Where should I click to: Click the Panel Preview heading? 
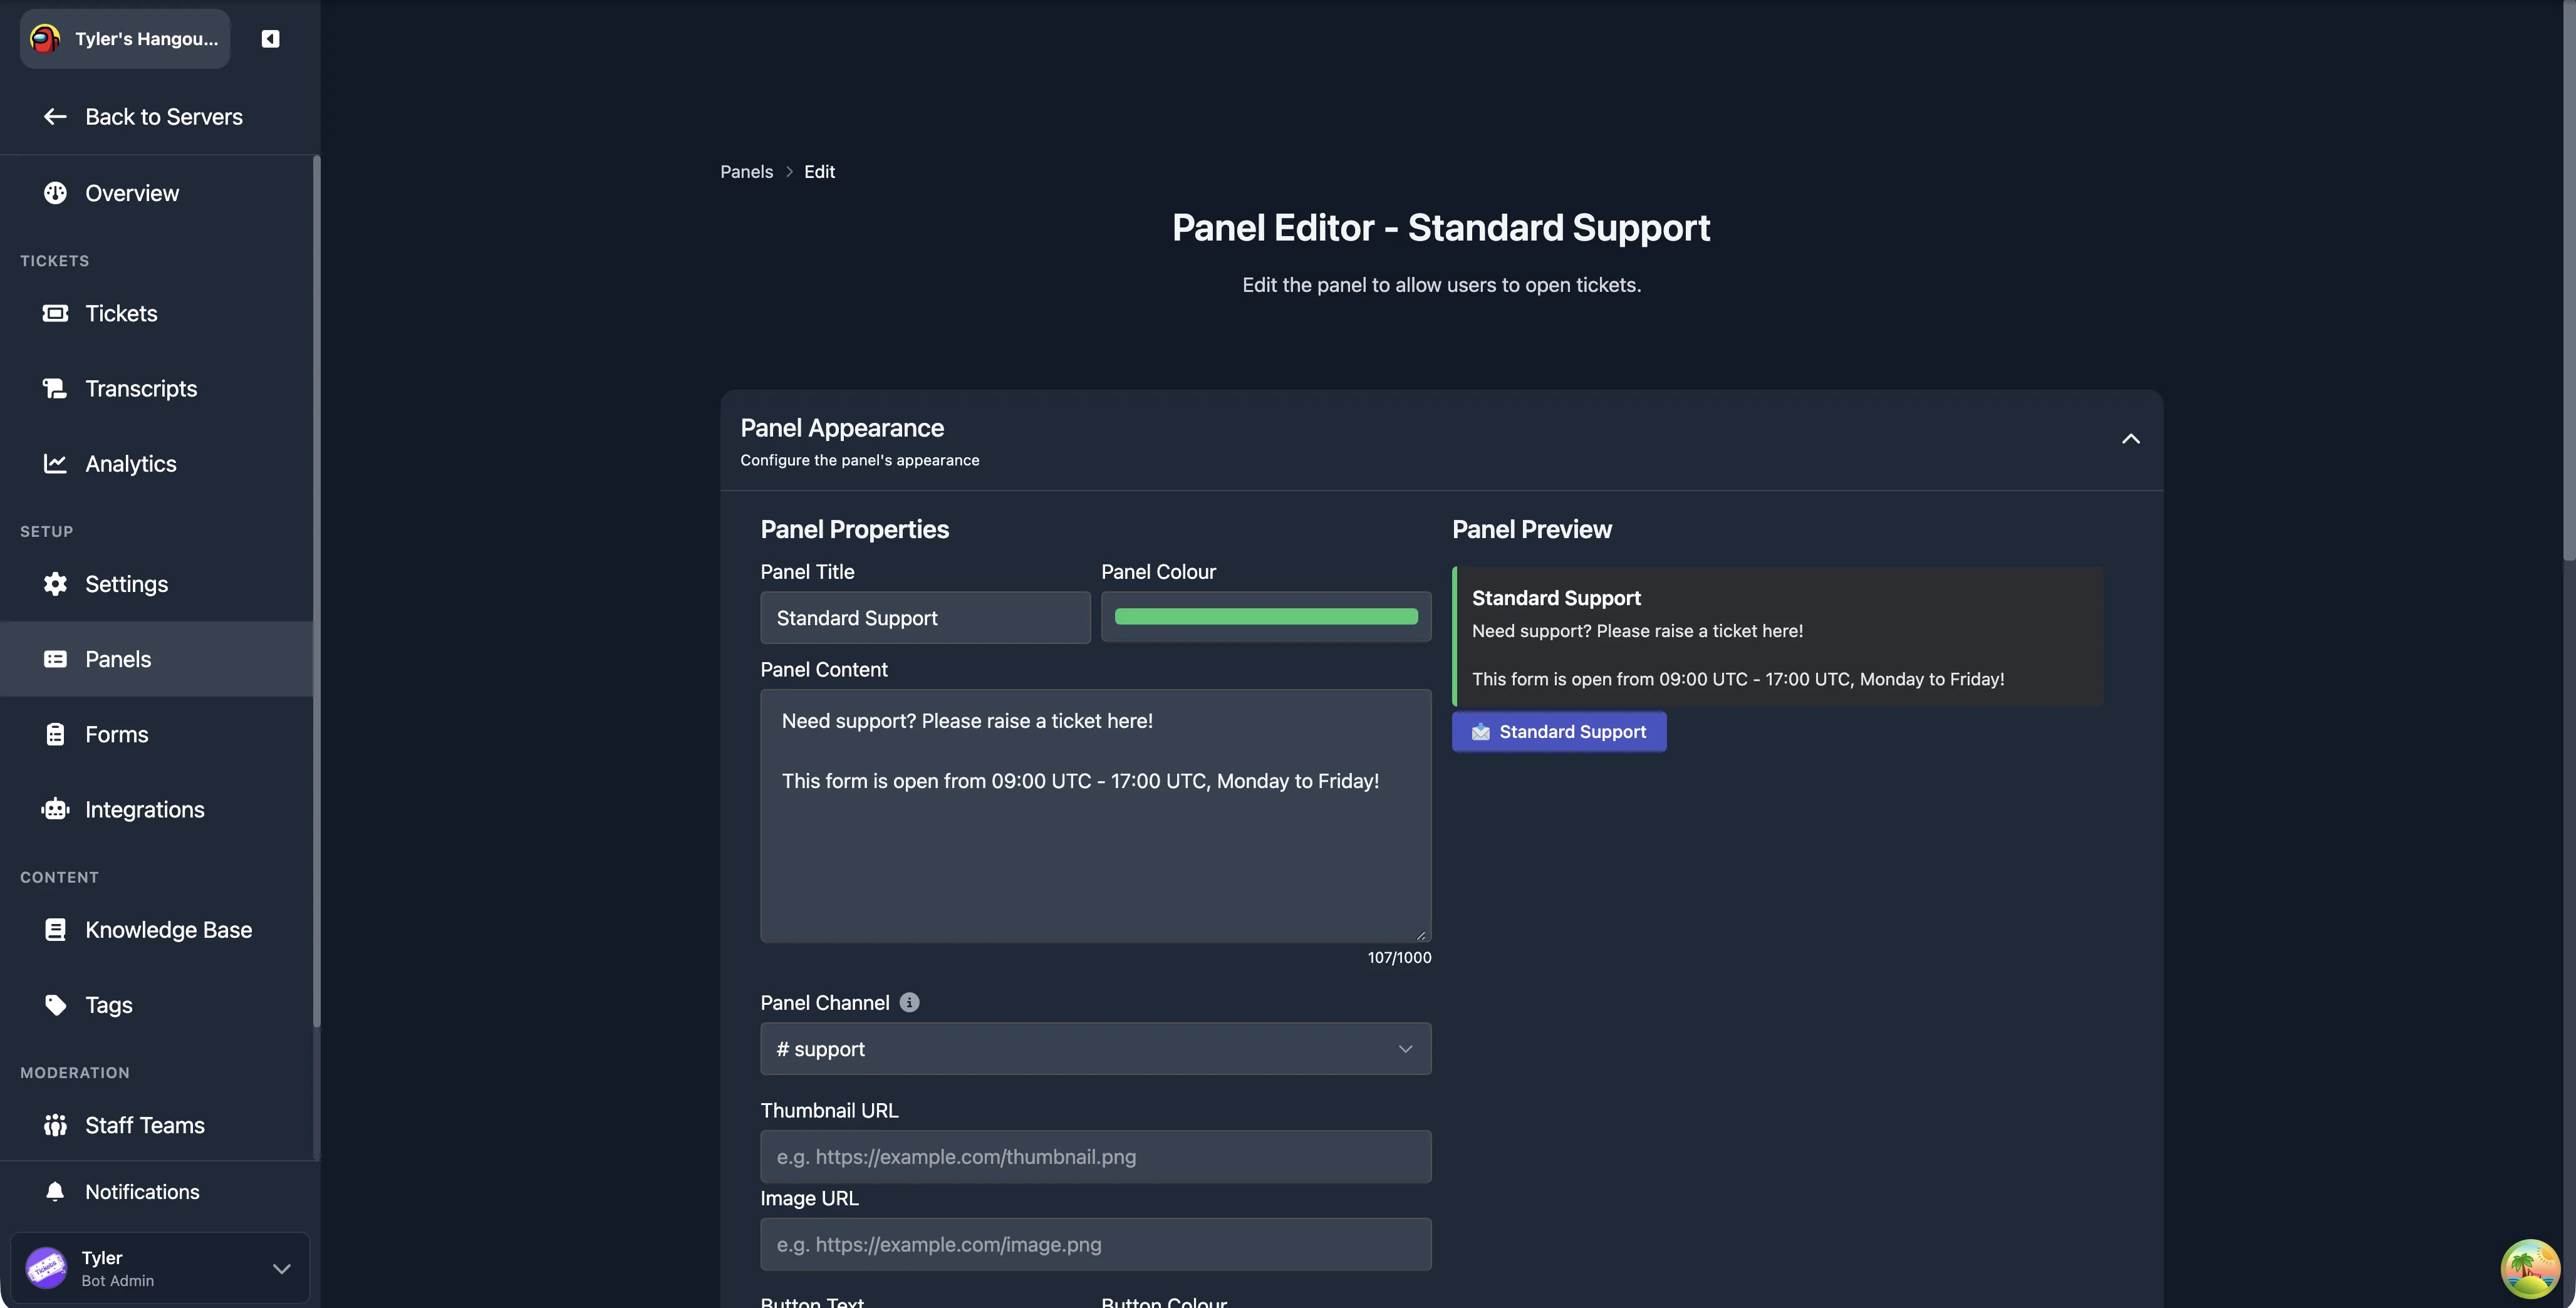coord(1532,530)
